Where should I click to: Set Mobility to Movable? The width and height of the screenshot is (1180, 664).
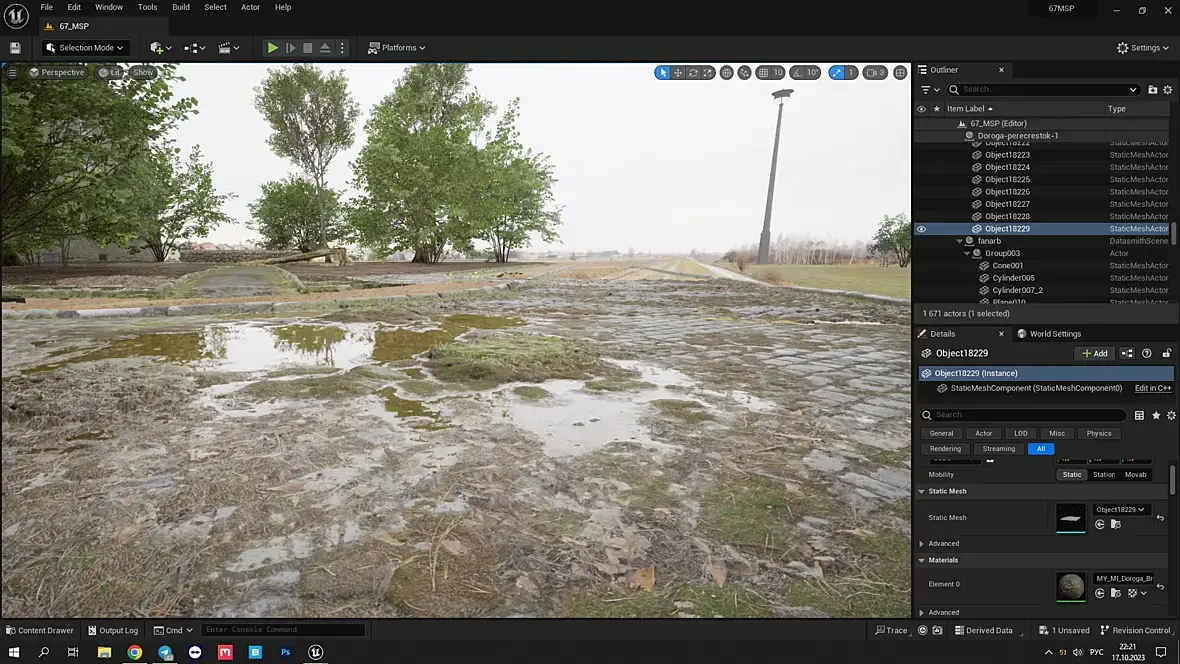[x=1136, y=474]
